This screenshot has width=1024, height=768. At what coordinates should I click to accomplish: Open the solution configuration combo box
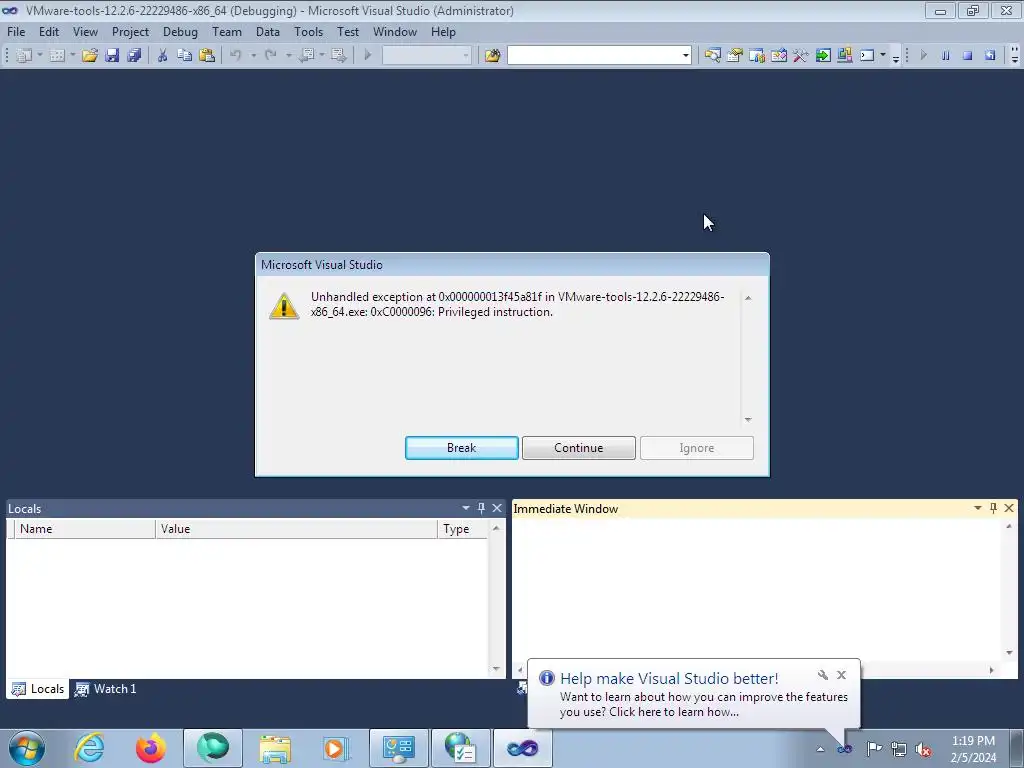point(426,56)
